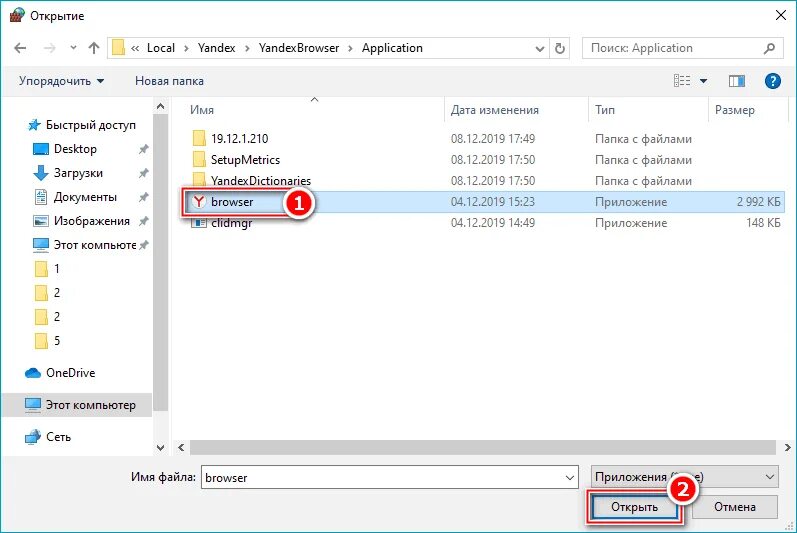
Task: Open Загрузки in the sidebar
Action: tap(78, 173)
